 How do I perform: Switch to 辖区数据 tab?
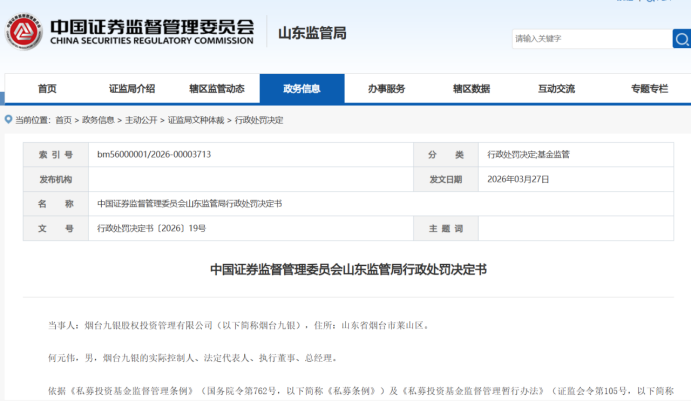pos(471,89)
